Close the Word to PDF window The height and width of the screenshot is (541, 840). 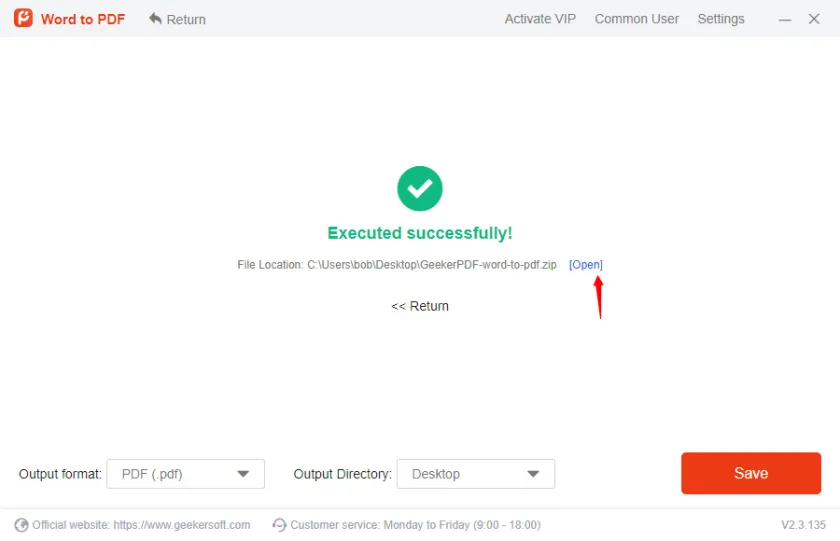point(814,19)
